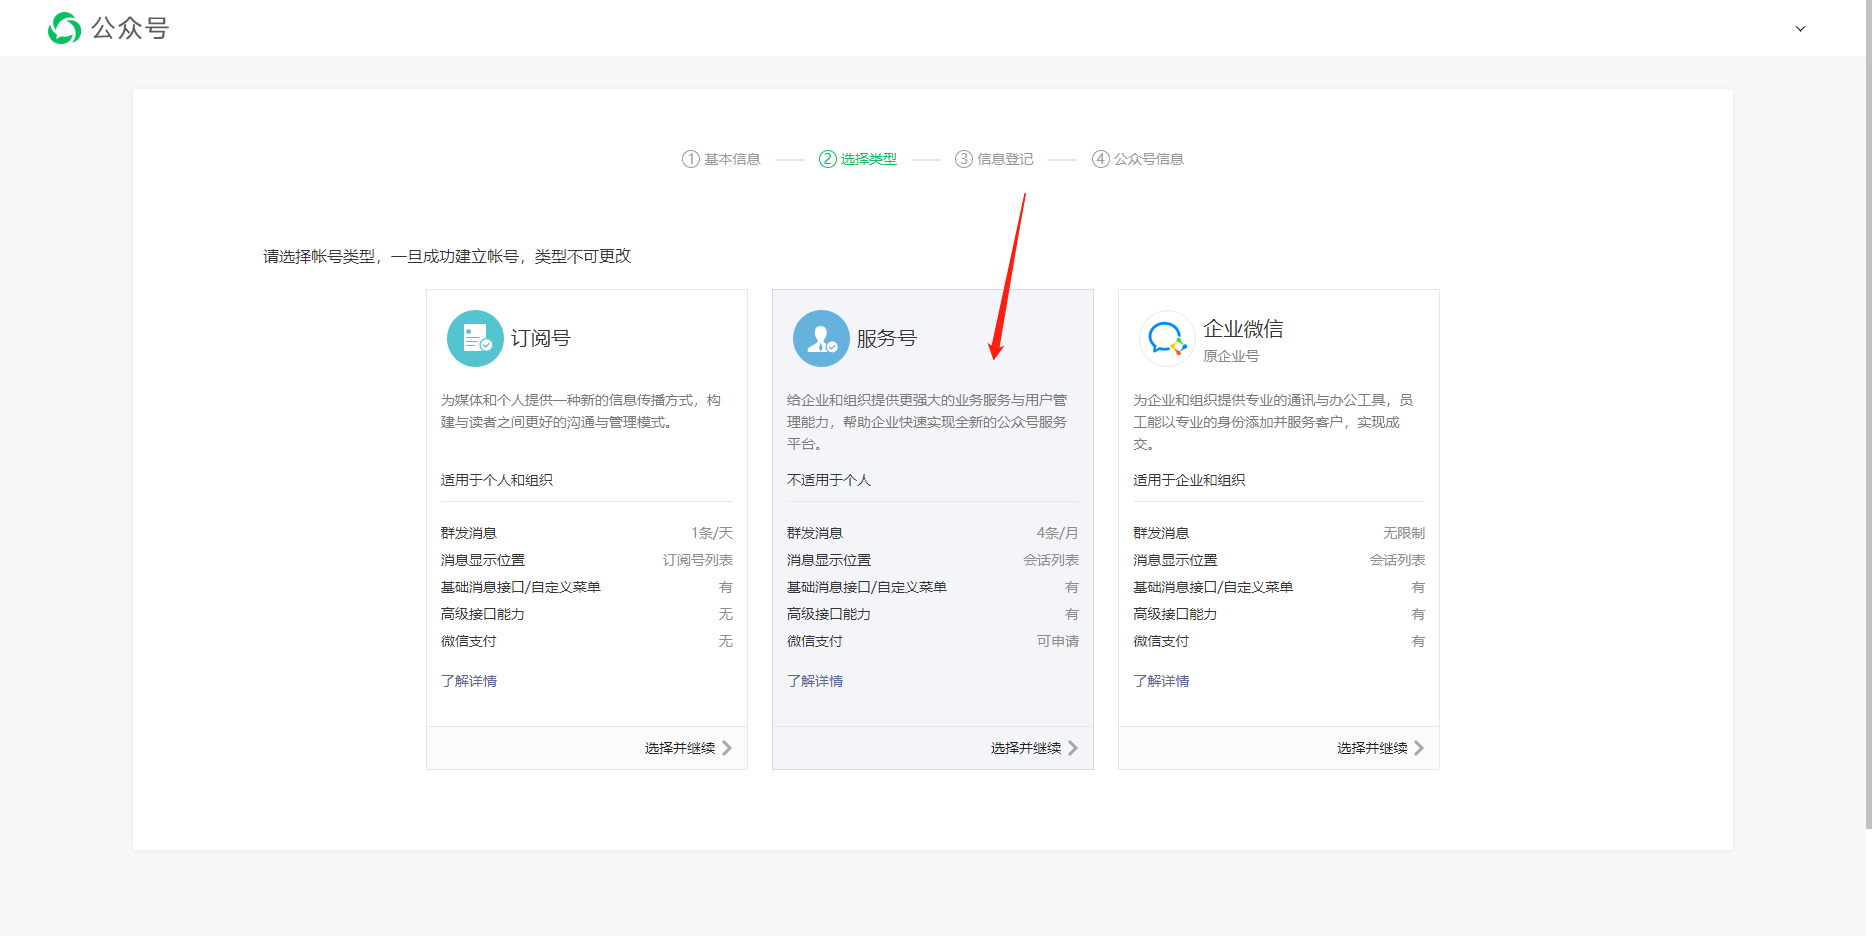
Task: Open 了解详情 link for 企业微信
Action: coord(1161,681)
